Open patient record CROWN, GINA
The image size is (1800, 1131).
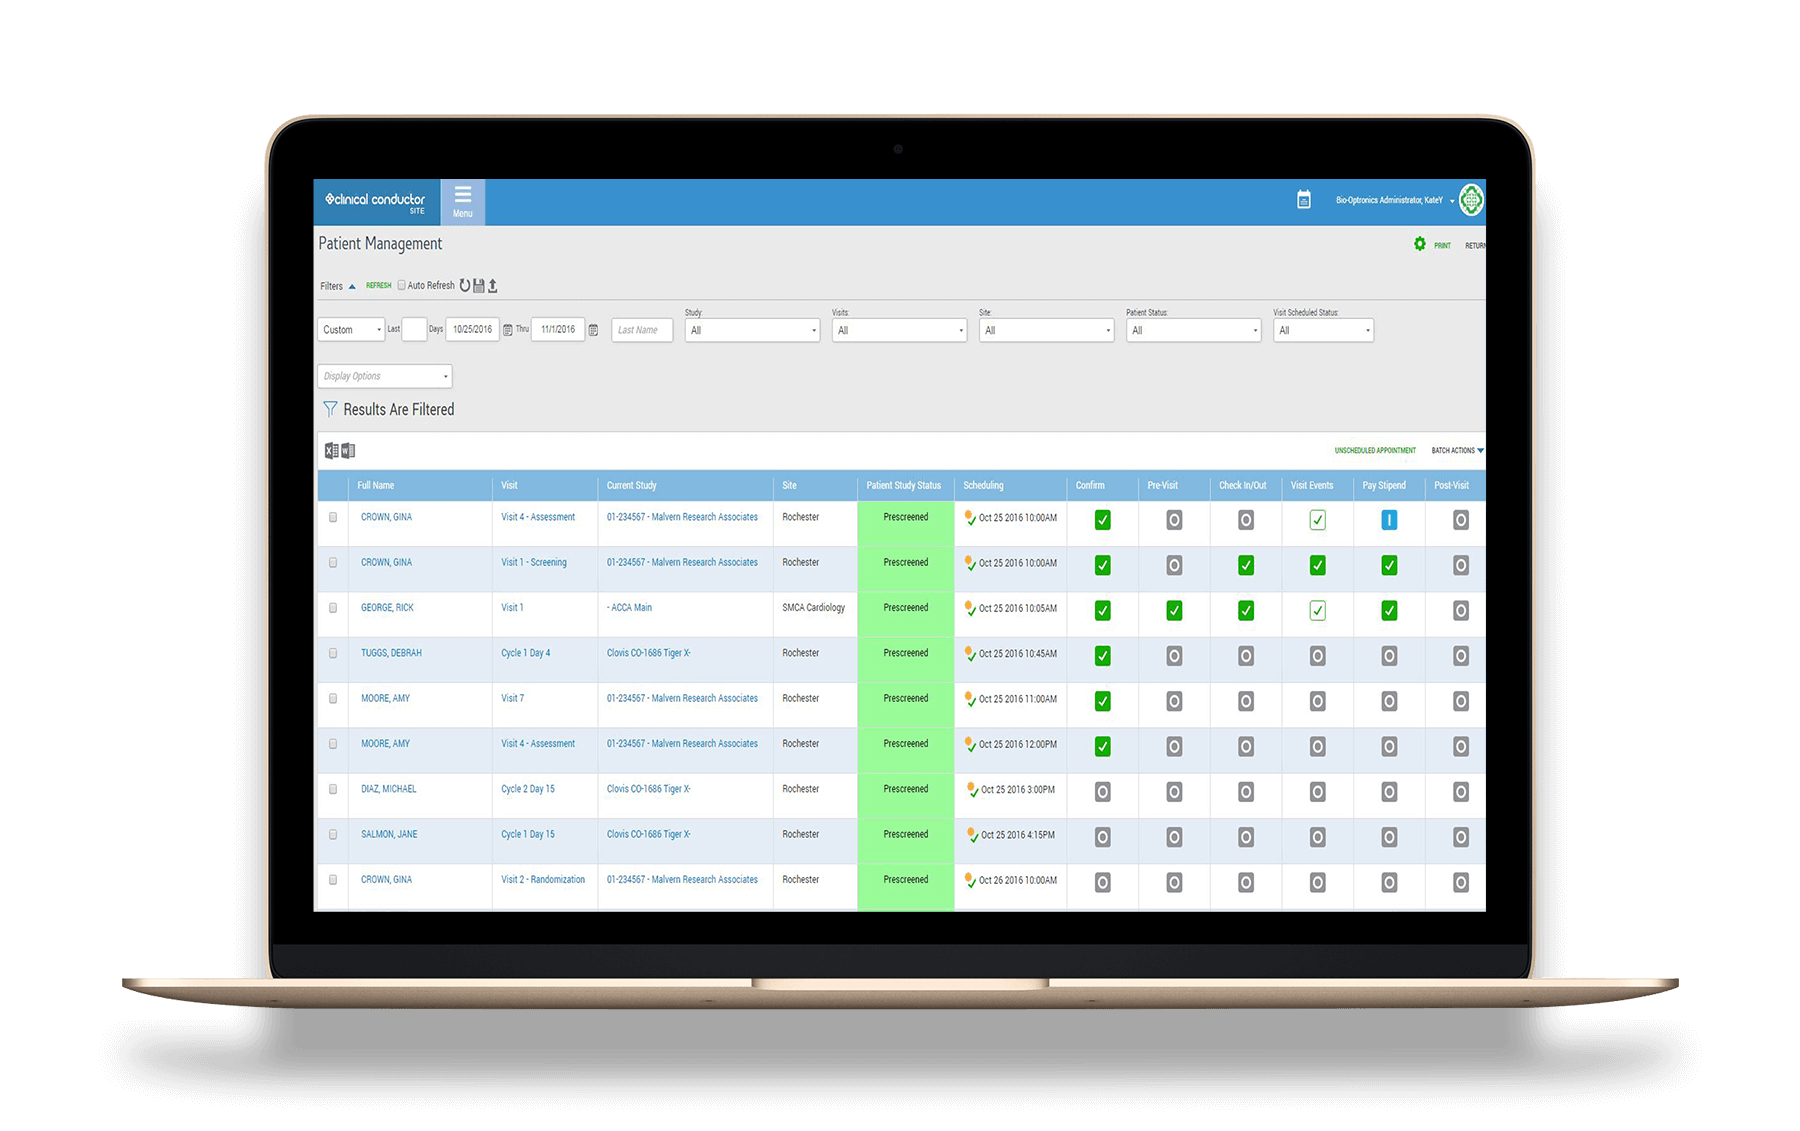[385, 517]
